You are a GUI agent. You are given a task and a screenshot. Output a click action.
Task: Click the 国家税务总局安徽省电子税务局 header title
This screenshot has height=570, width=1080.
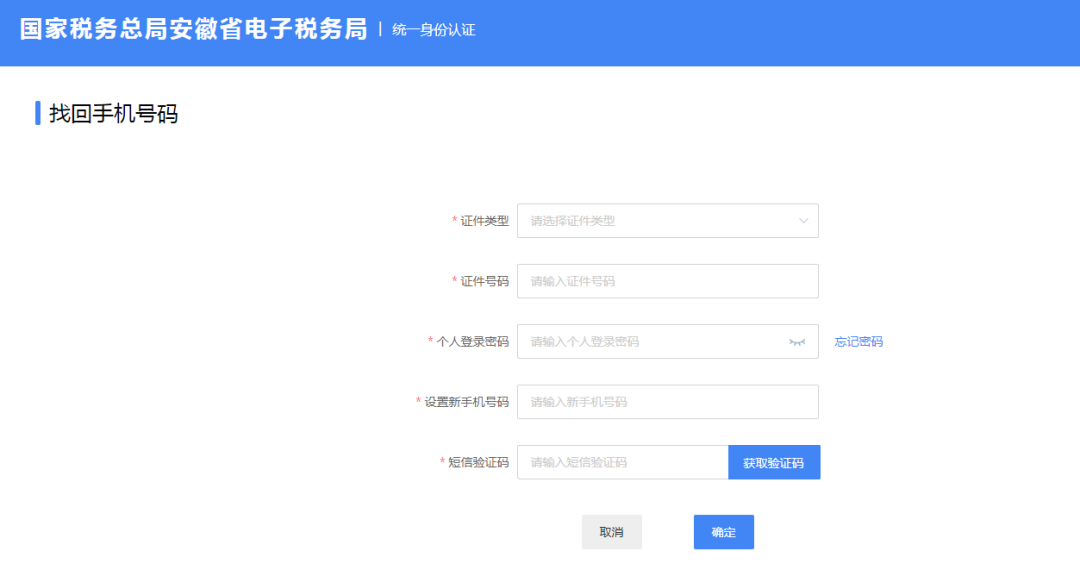click(x=194, y=29)
